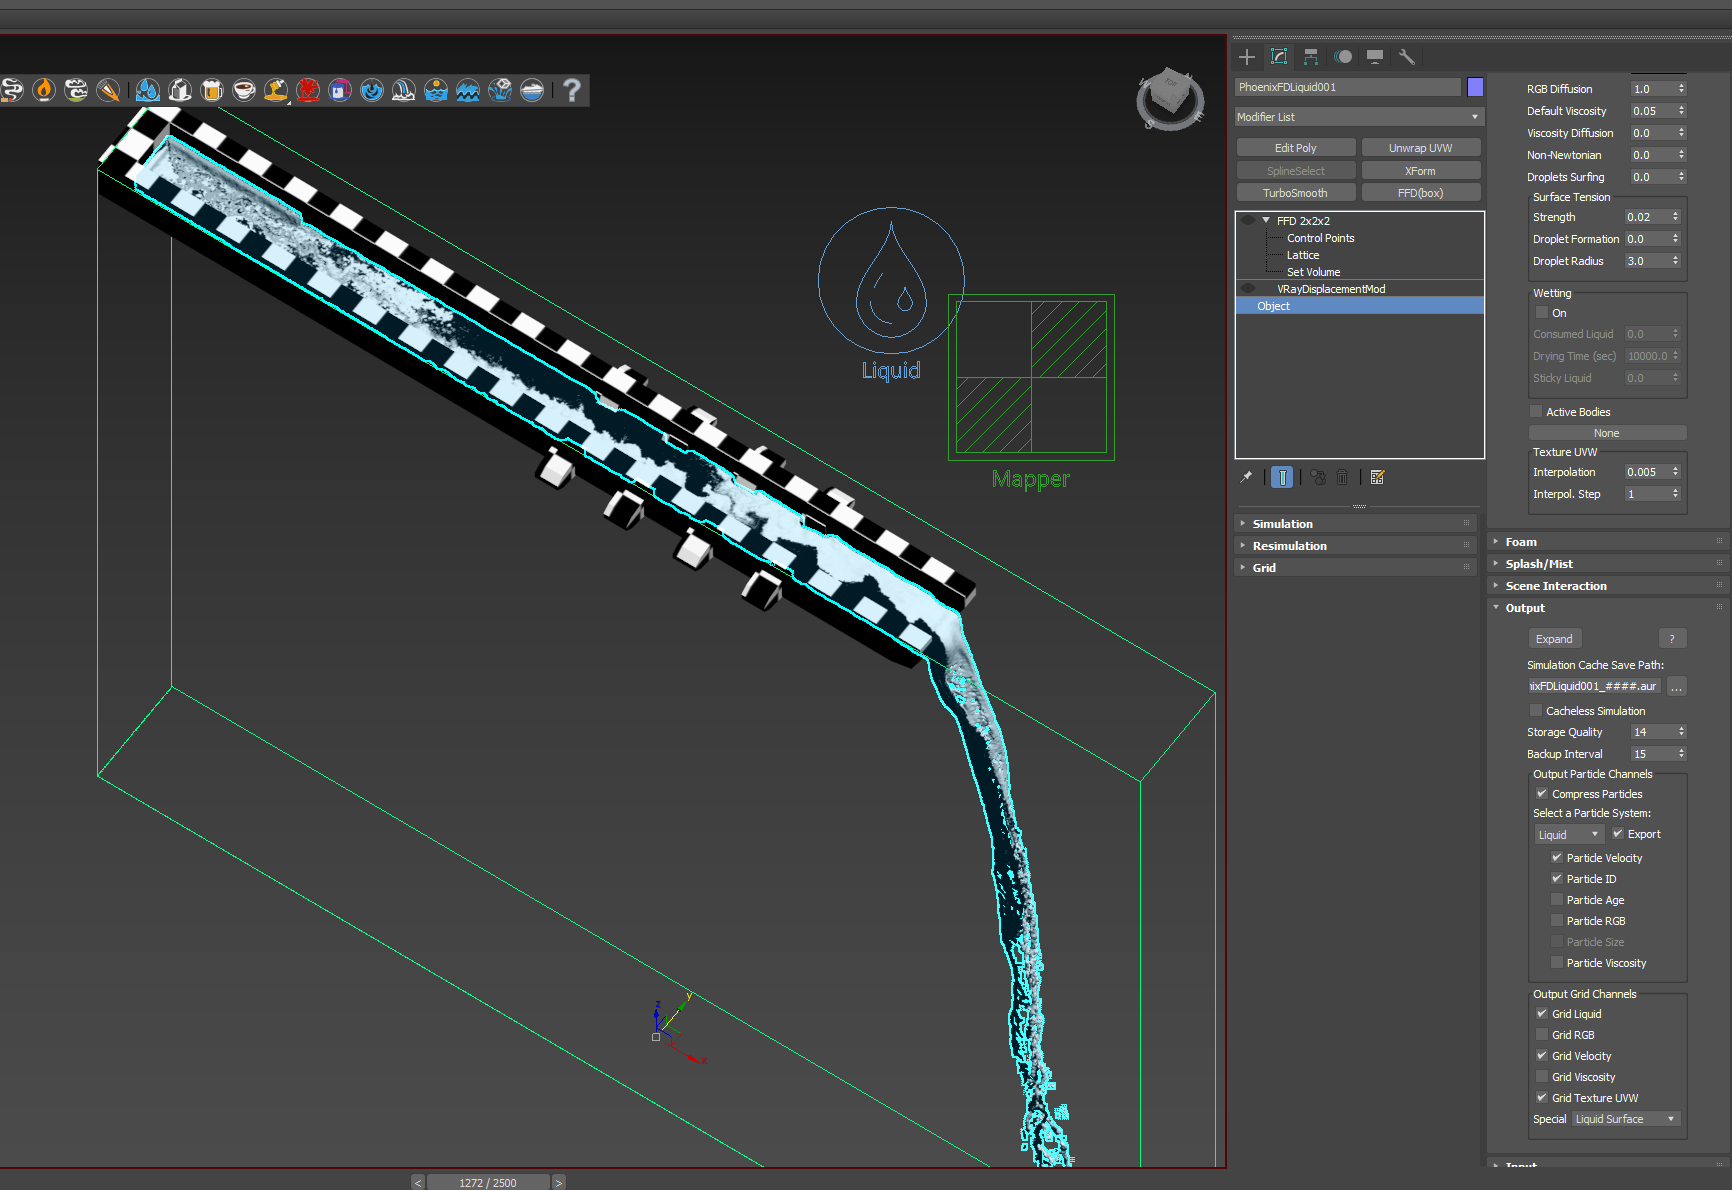This screenshot has width=1732, height=1190.
Task: Enable Wetting On checkbox
Action: 1542,313
